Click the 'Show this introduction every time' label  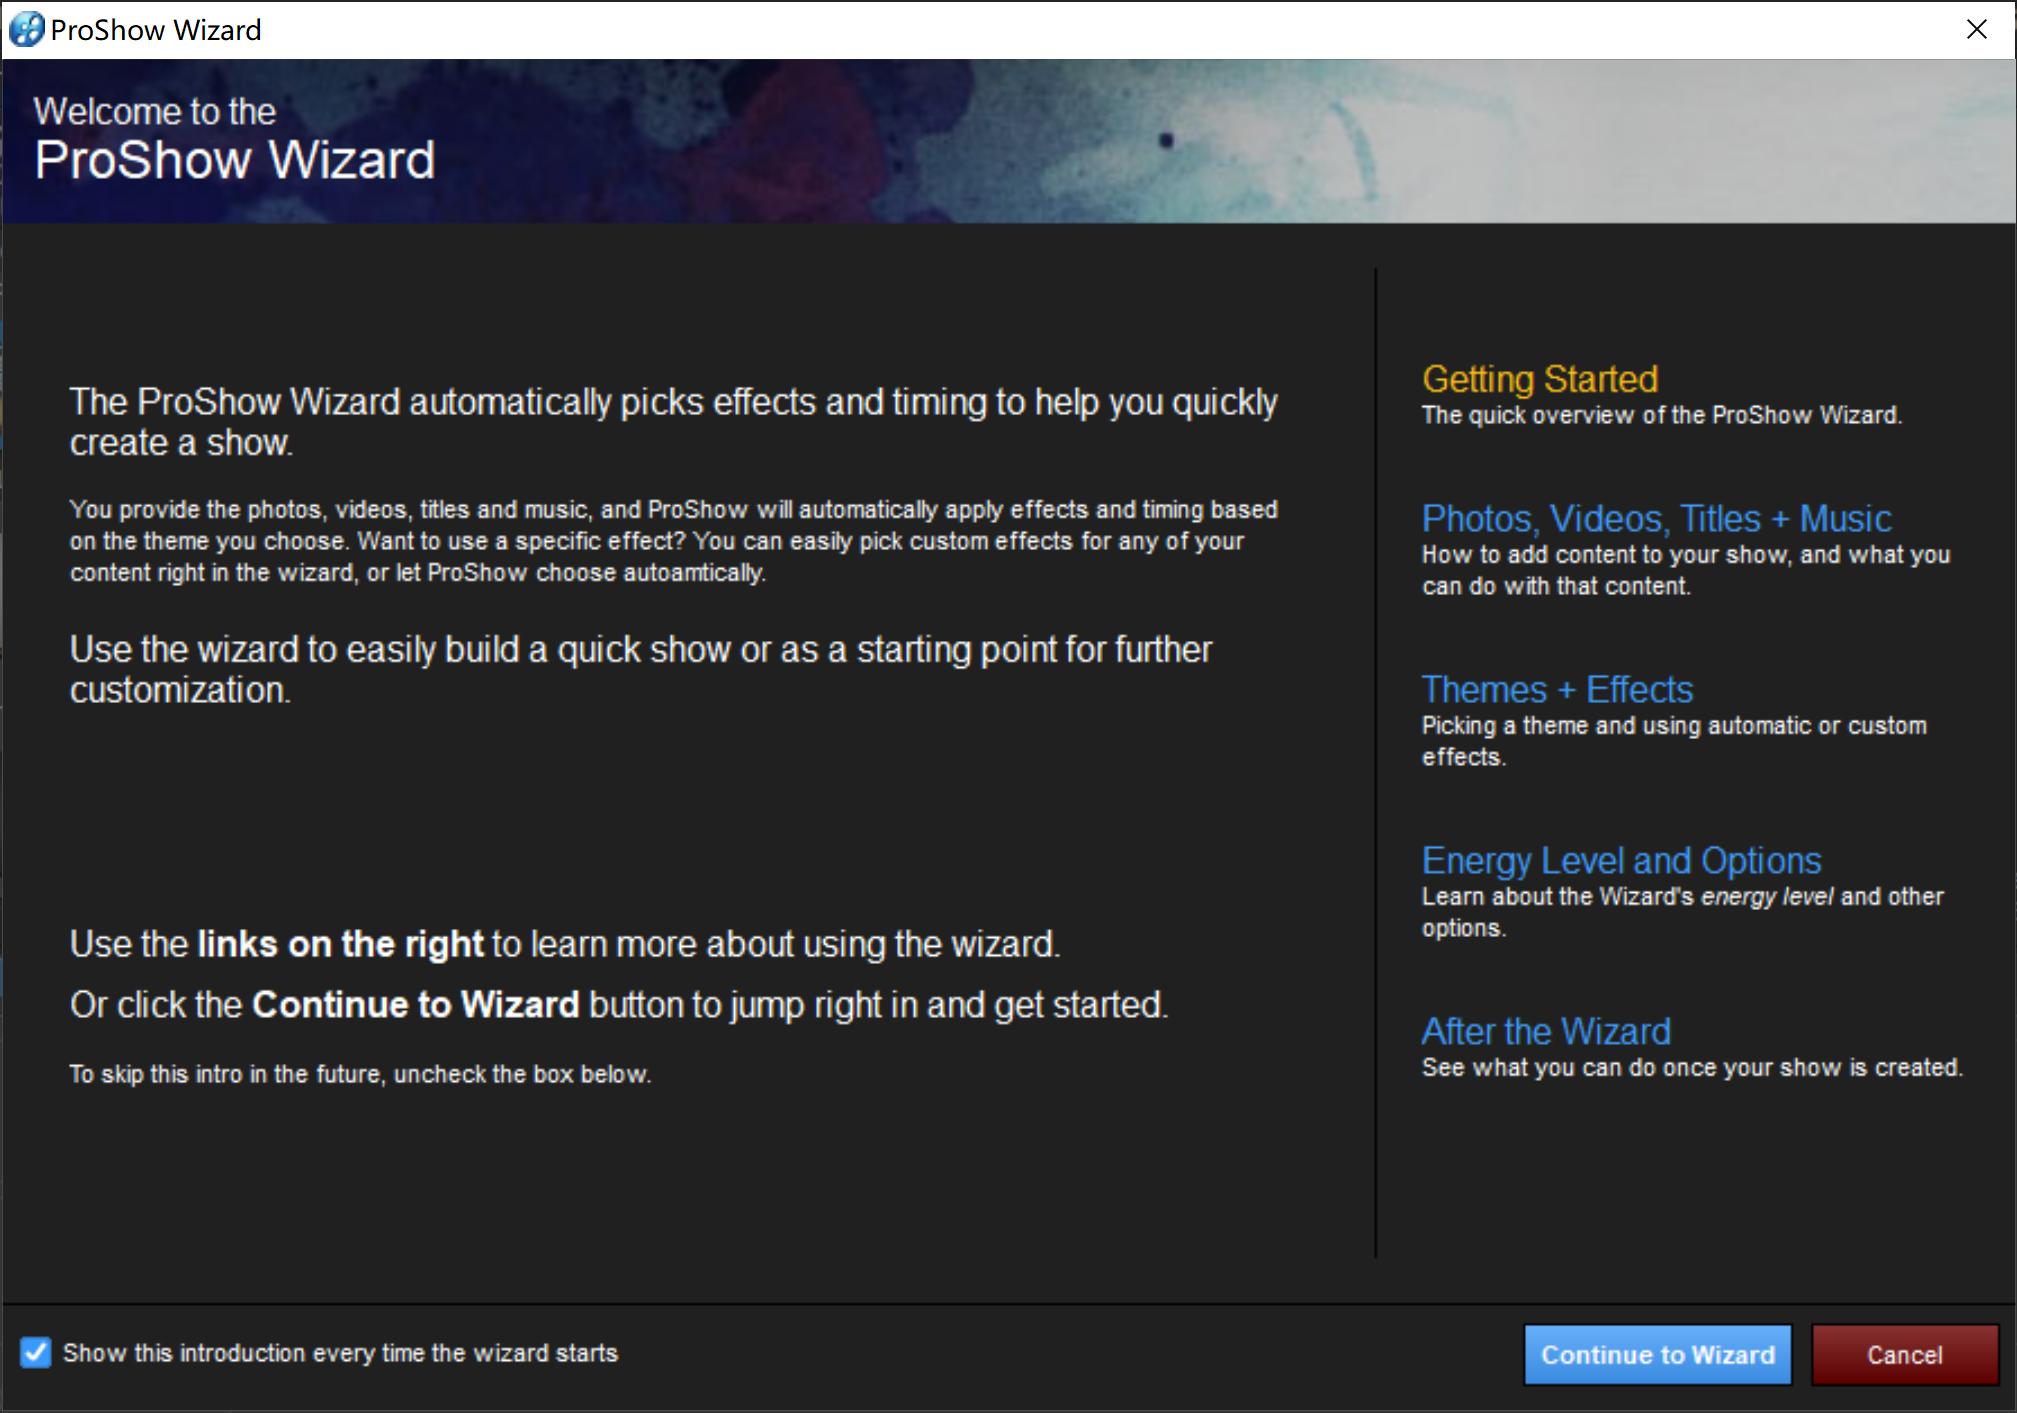pyautogui.click(x=340, y=1353)
